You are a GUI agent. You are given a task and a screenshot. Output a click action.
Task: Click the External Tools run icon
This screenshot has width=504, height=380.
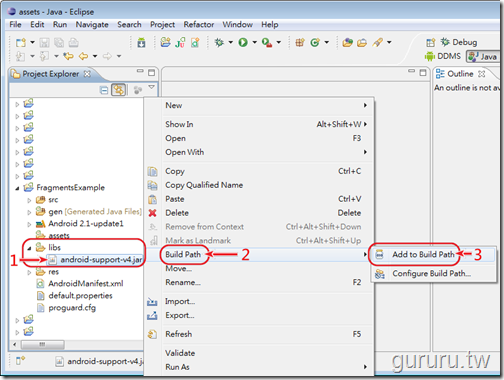click(x=267, y=42)
